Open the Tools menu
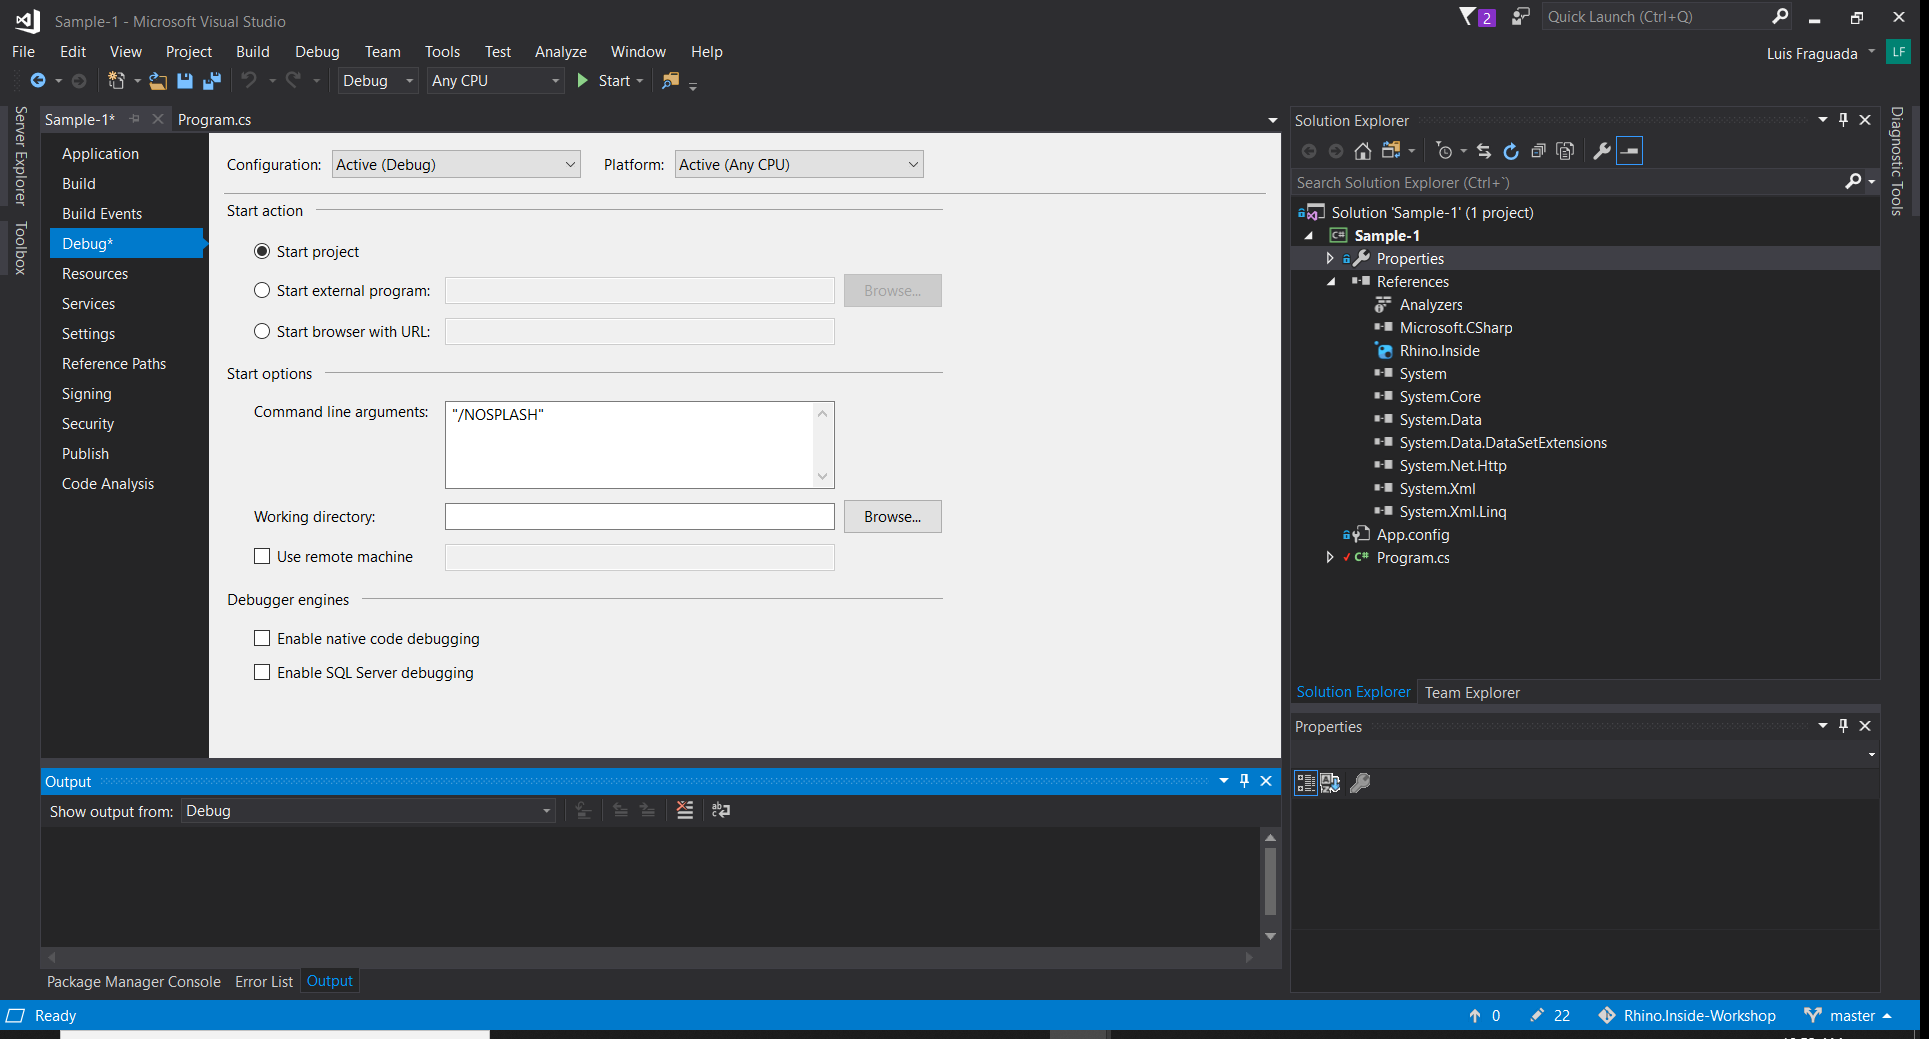The width and height of the screenshot is (1929, 1039). 442,52
